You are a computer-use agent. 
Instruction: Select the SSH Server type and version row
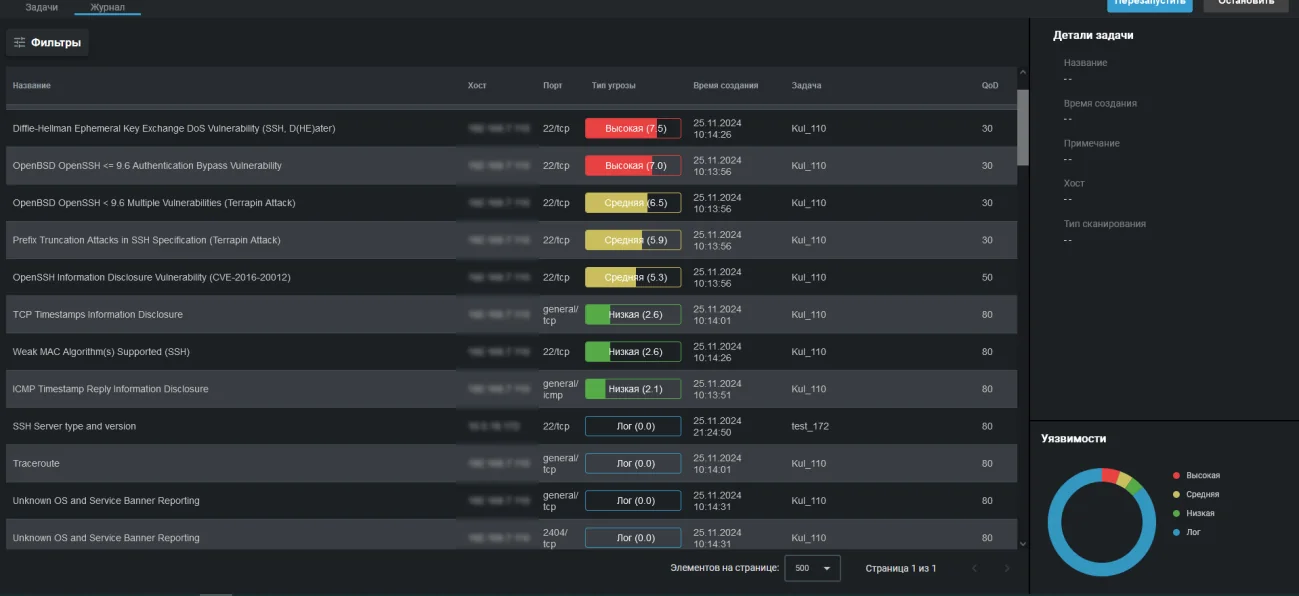(x=511, y=426)
